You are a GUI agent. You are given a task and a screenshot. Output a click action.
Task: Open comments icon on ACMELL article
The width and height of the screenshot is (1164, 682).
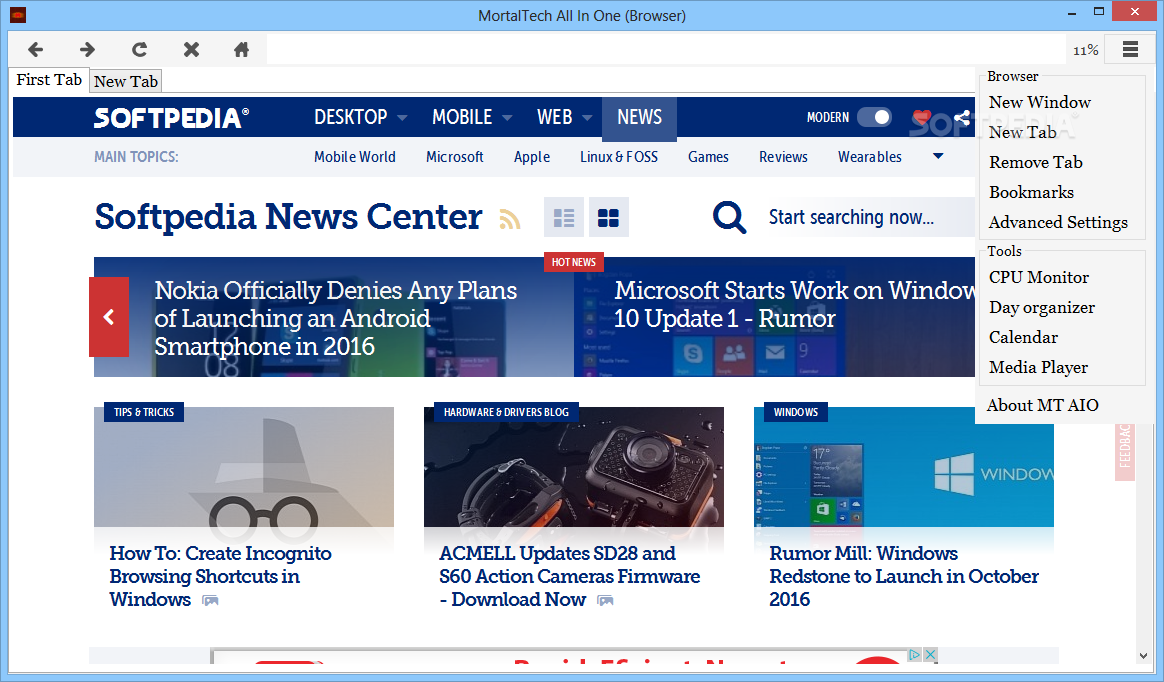pos(606,600)
